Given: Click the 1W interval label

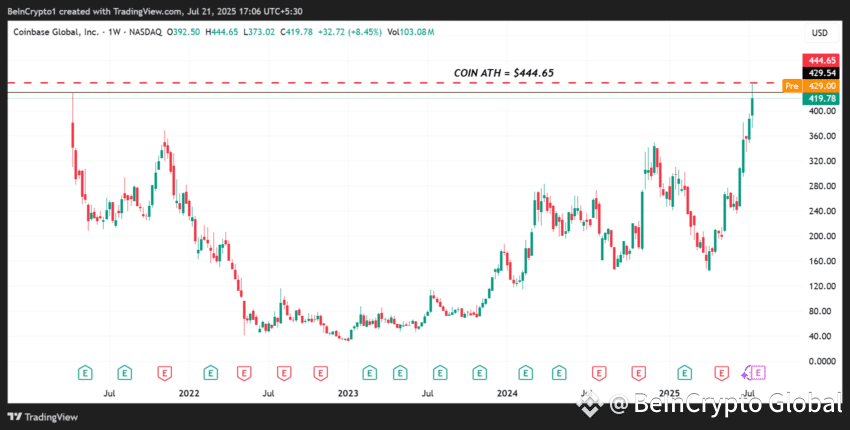Looking at the screenshot, I should point(114,33).
